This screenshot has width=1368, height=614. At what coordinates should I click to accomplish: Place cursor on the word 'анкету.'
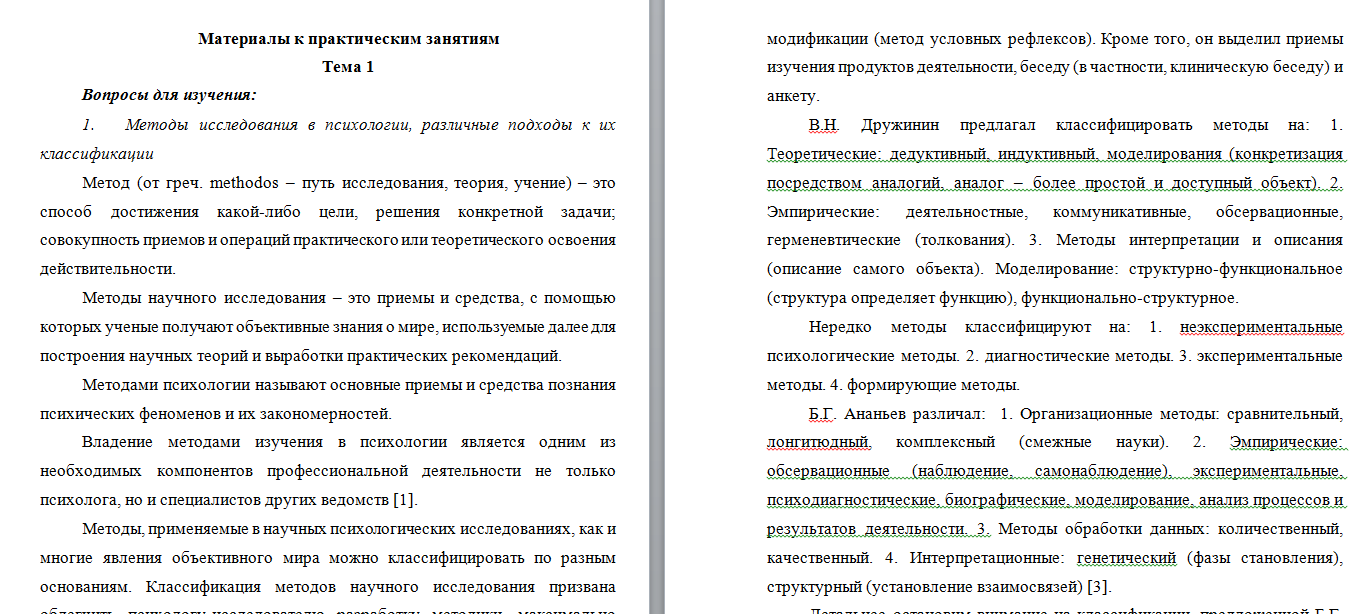(793, 97)
